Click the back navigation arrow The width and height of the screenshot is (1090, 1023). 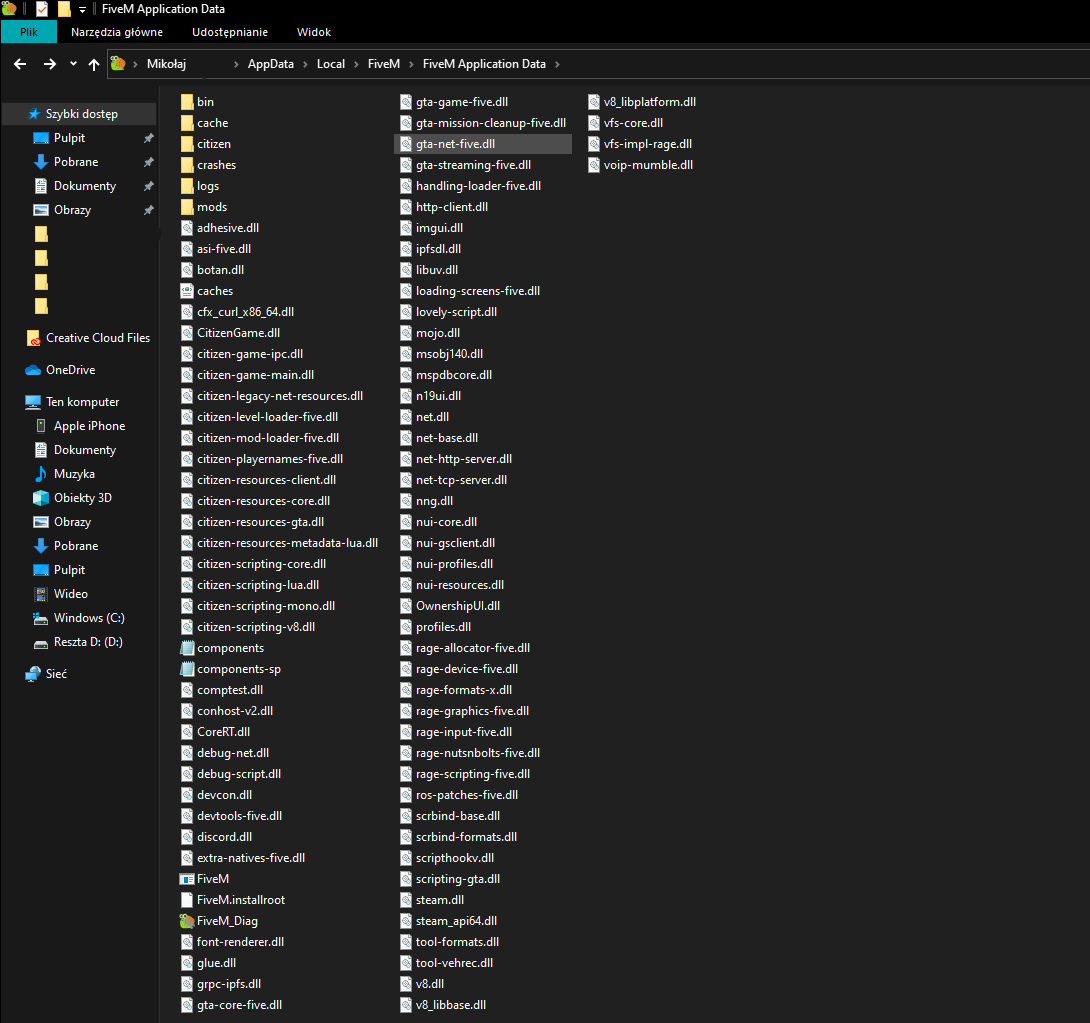[20, 63]
